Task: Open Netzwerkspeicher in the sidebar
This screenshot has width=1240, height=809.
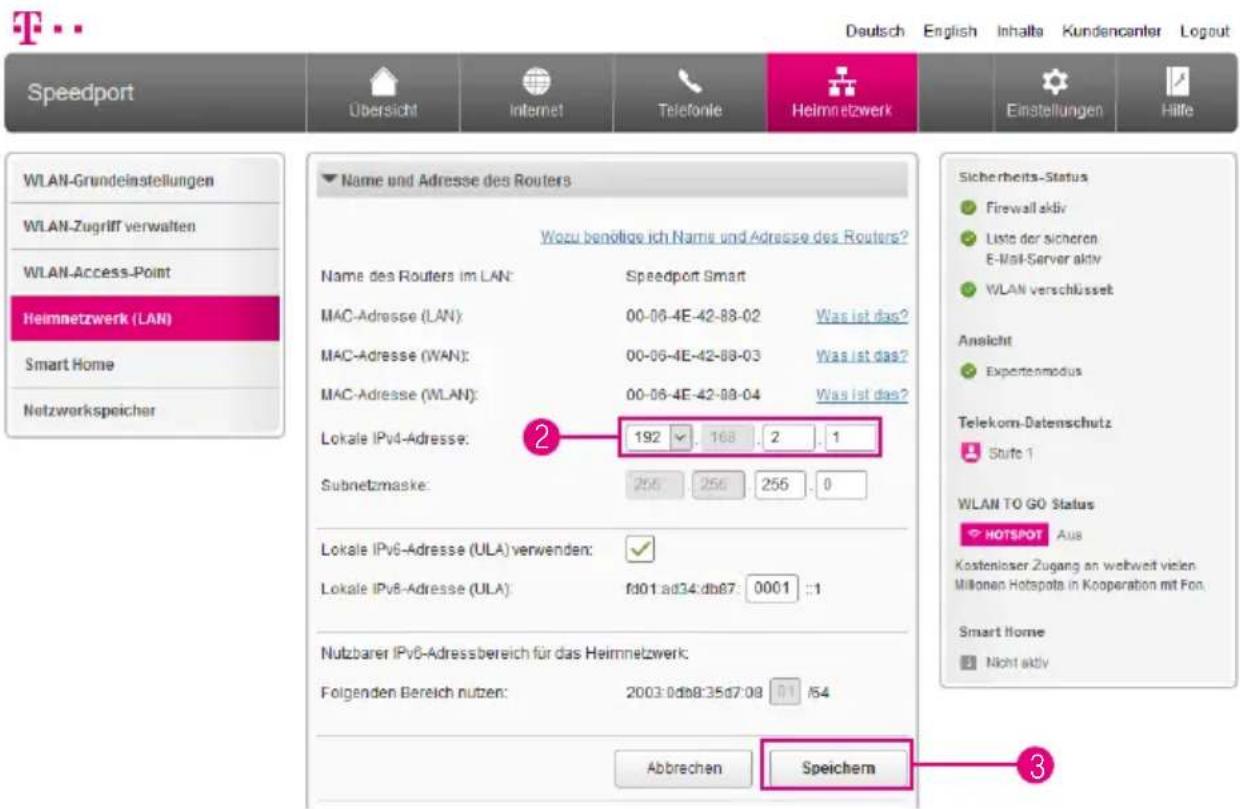Action: pos(143,411)
